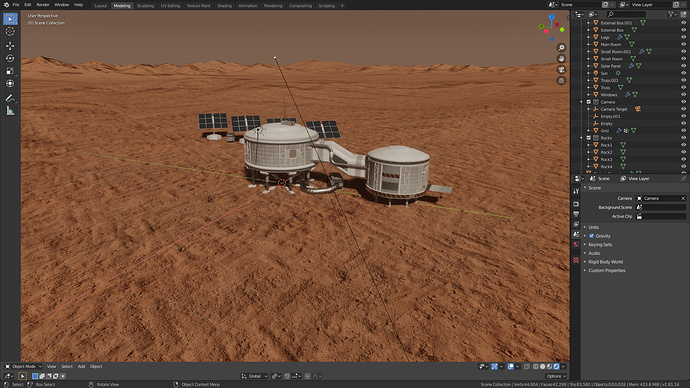
Task: Toggle camera view icon in viewport
Action: click(x=561, y=70)
